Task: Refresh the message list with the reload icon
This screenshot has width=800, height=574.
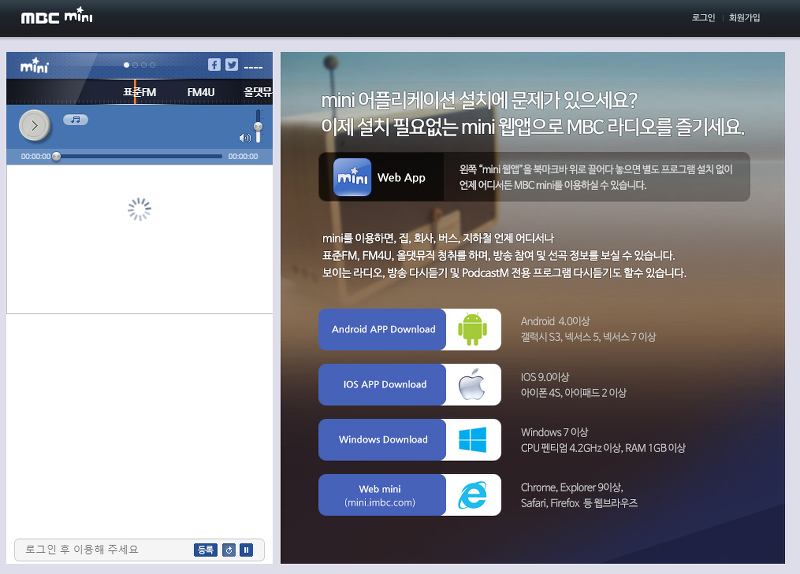Action: [x=229, y=550]
